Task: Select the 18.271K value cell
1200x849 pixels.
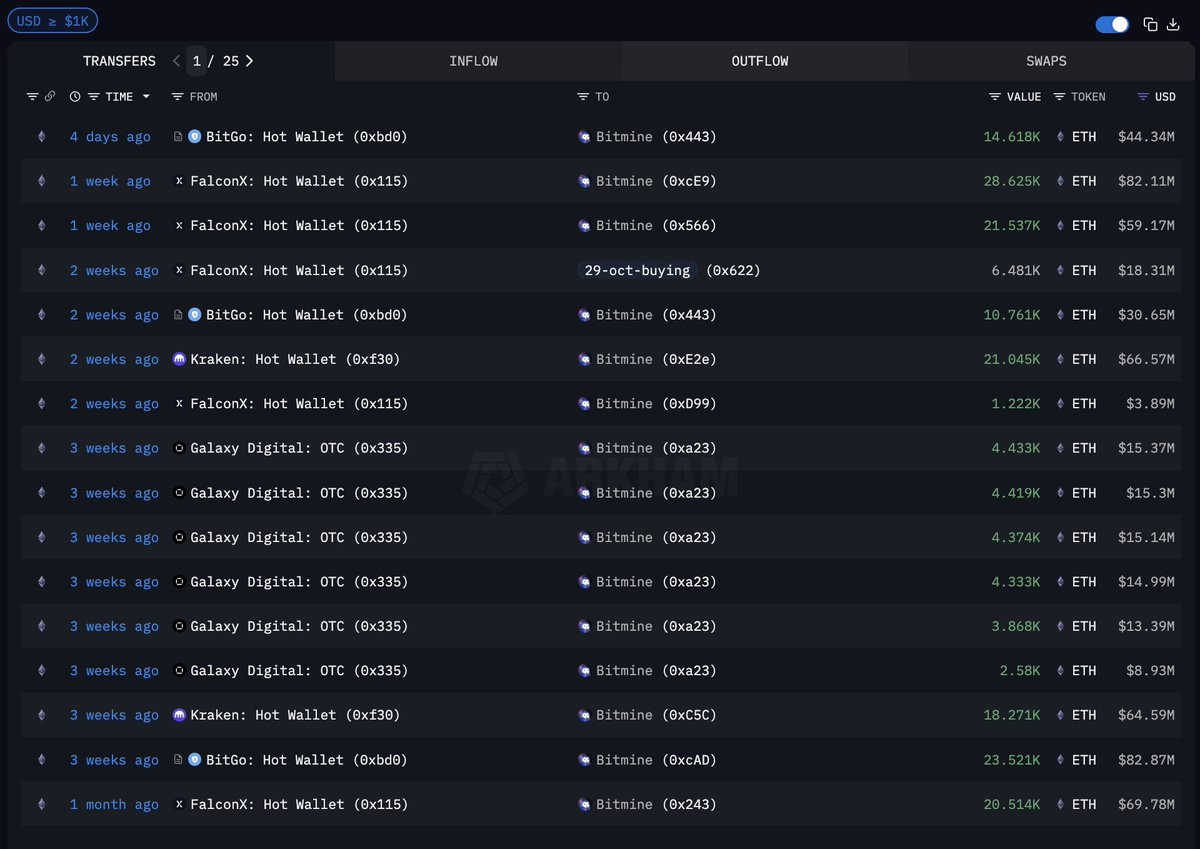Action: 1011,715
